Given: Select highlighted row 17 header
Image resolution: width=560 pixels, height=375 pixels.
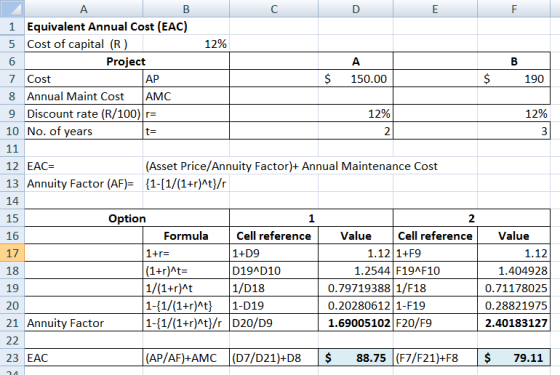Looking at the screenshot, I should pyautogui.click(x=12, y=253).
